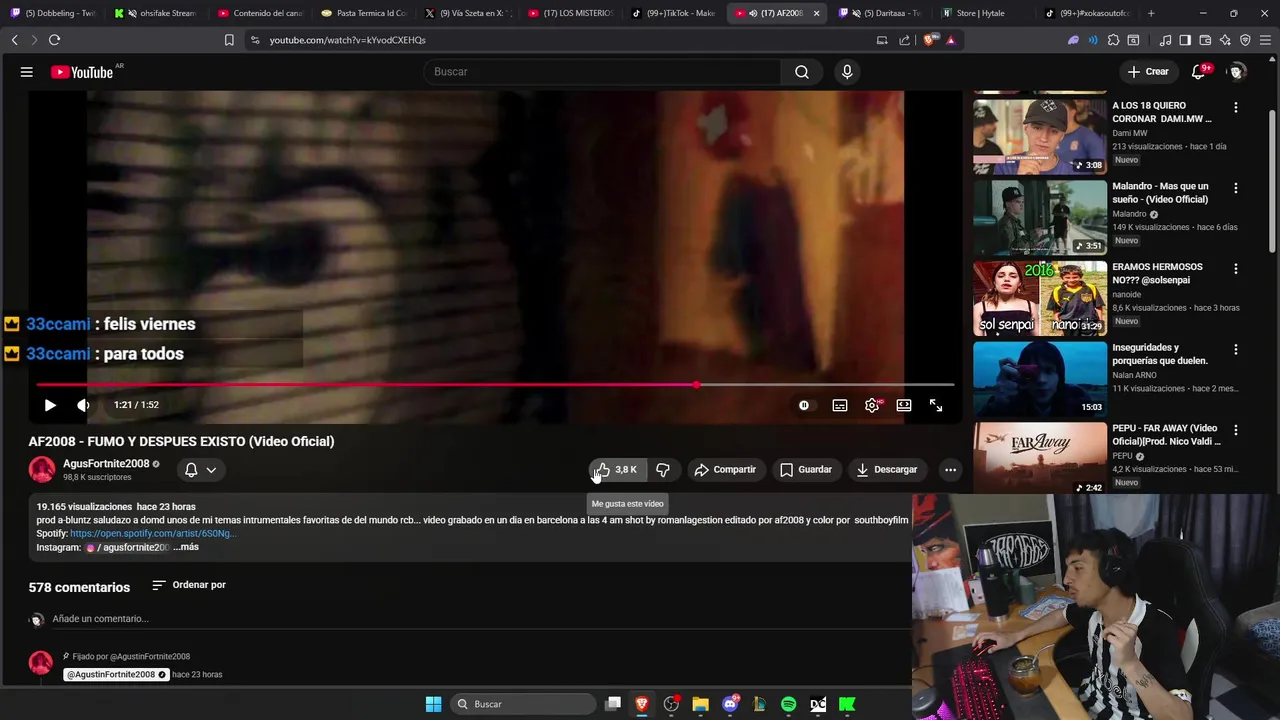Dislike the video with thumbs down
This screenshot has height=720, width=1280.
coord(662,470)
